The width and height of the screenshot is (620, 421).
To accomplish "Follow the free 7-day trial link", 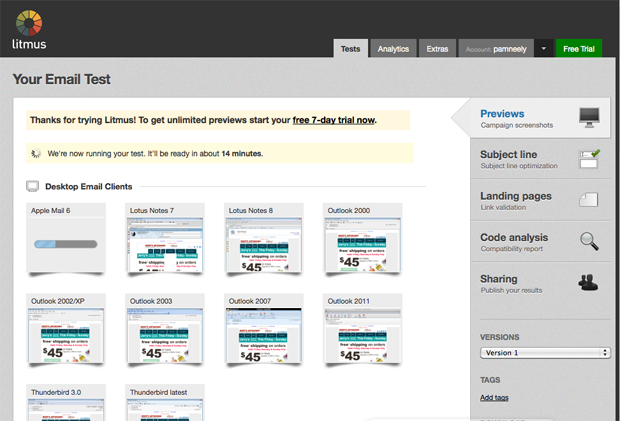I will pos(334,120).
